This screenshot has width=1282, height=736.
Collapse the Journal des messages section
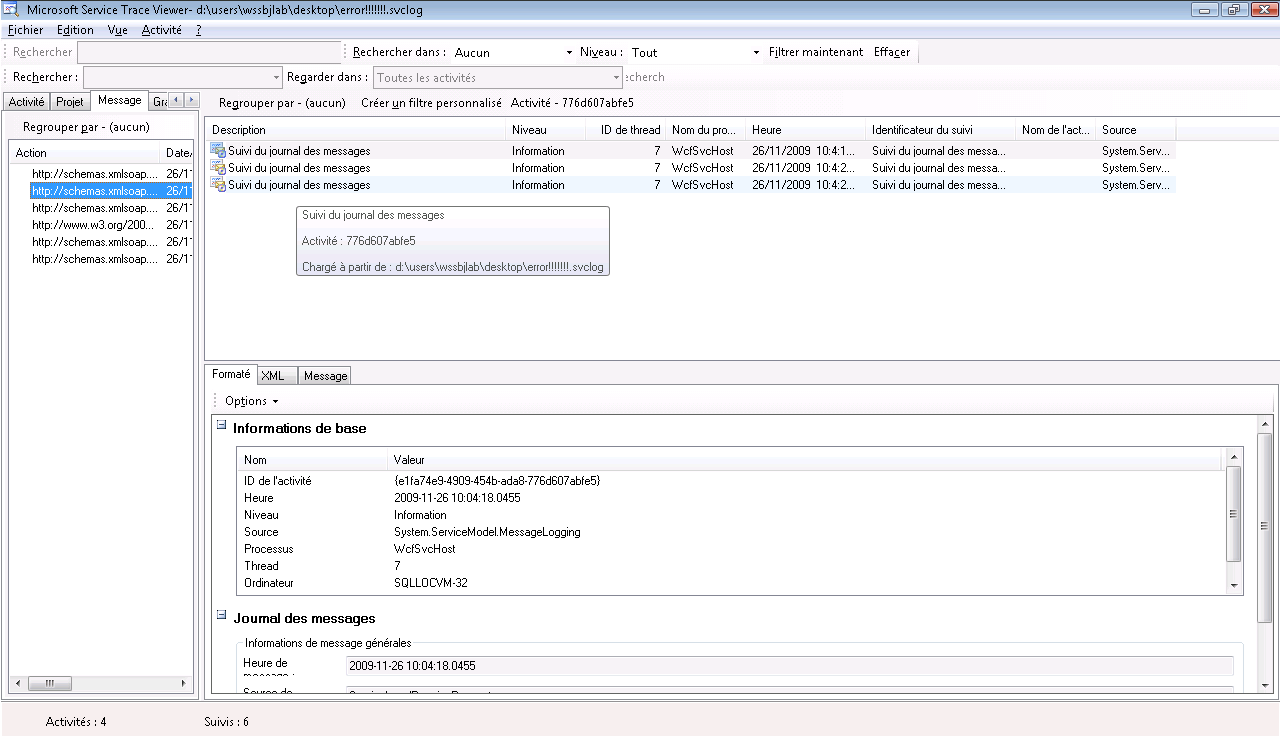pos(221,615)
